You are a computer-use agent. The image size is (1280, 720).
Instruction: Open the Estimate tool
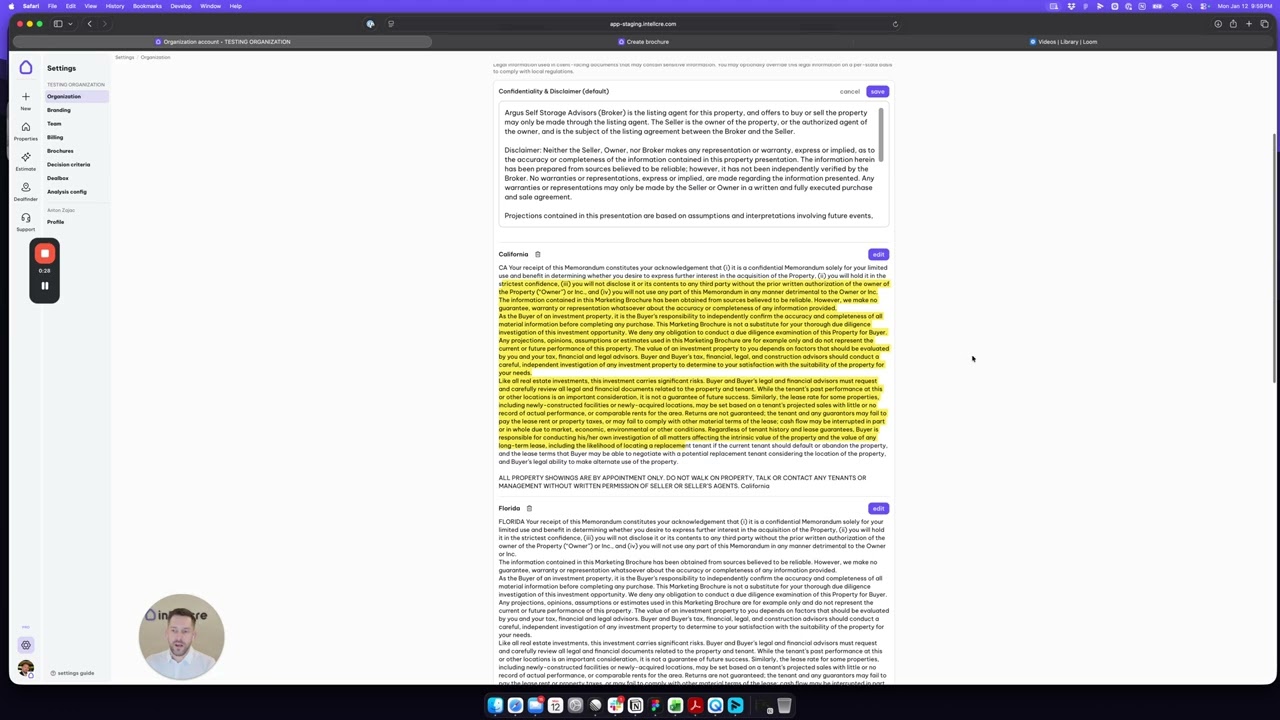[x=26, y=156]
